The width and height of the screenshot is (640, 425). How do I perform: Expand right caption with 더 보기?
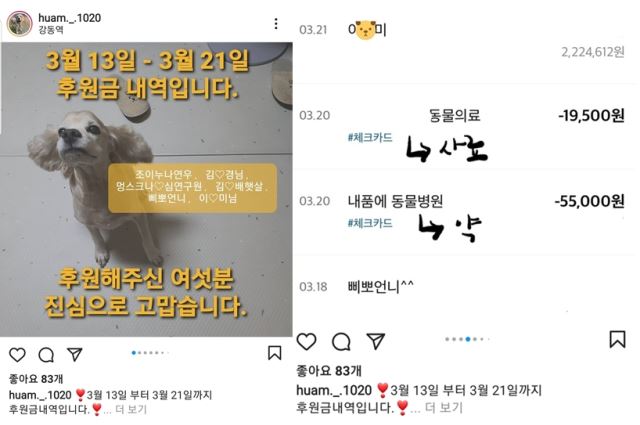coord(444,407)
